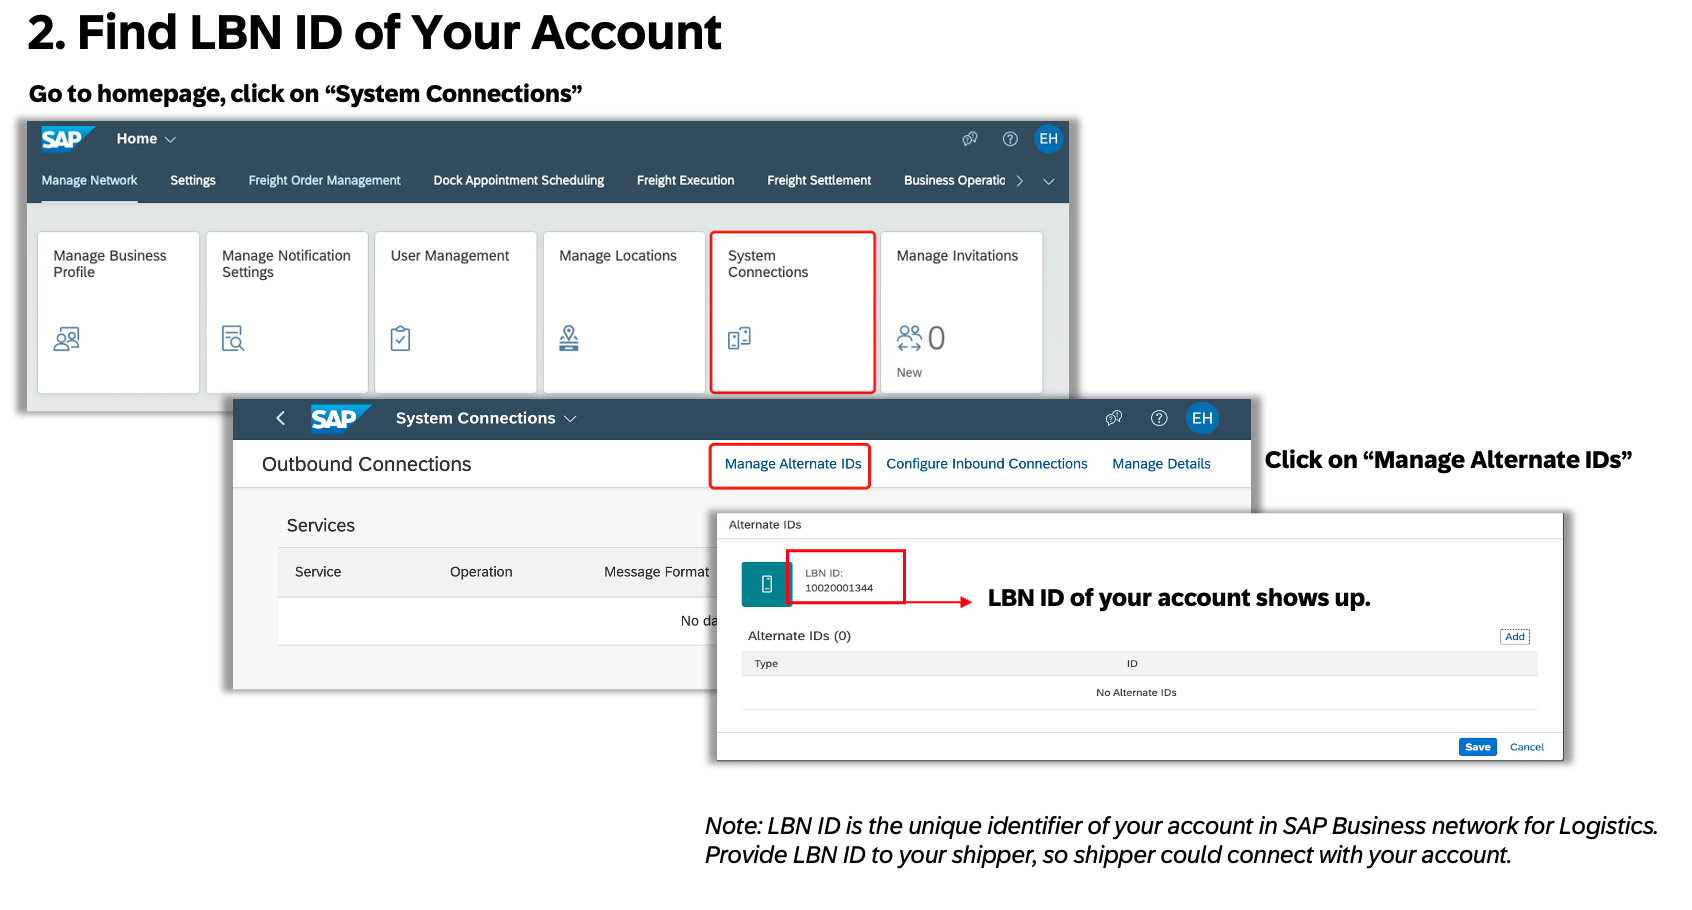Click help icon in System Connections header
This screenshot has height=910, width=1692.
[x=1159, y=418]
